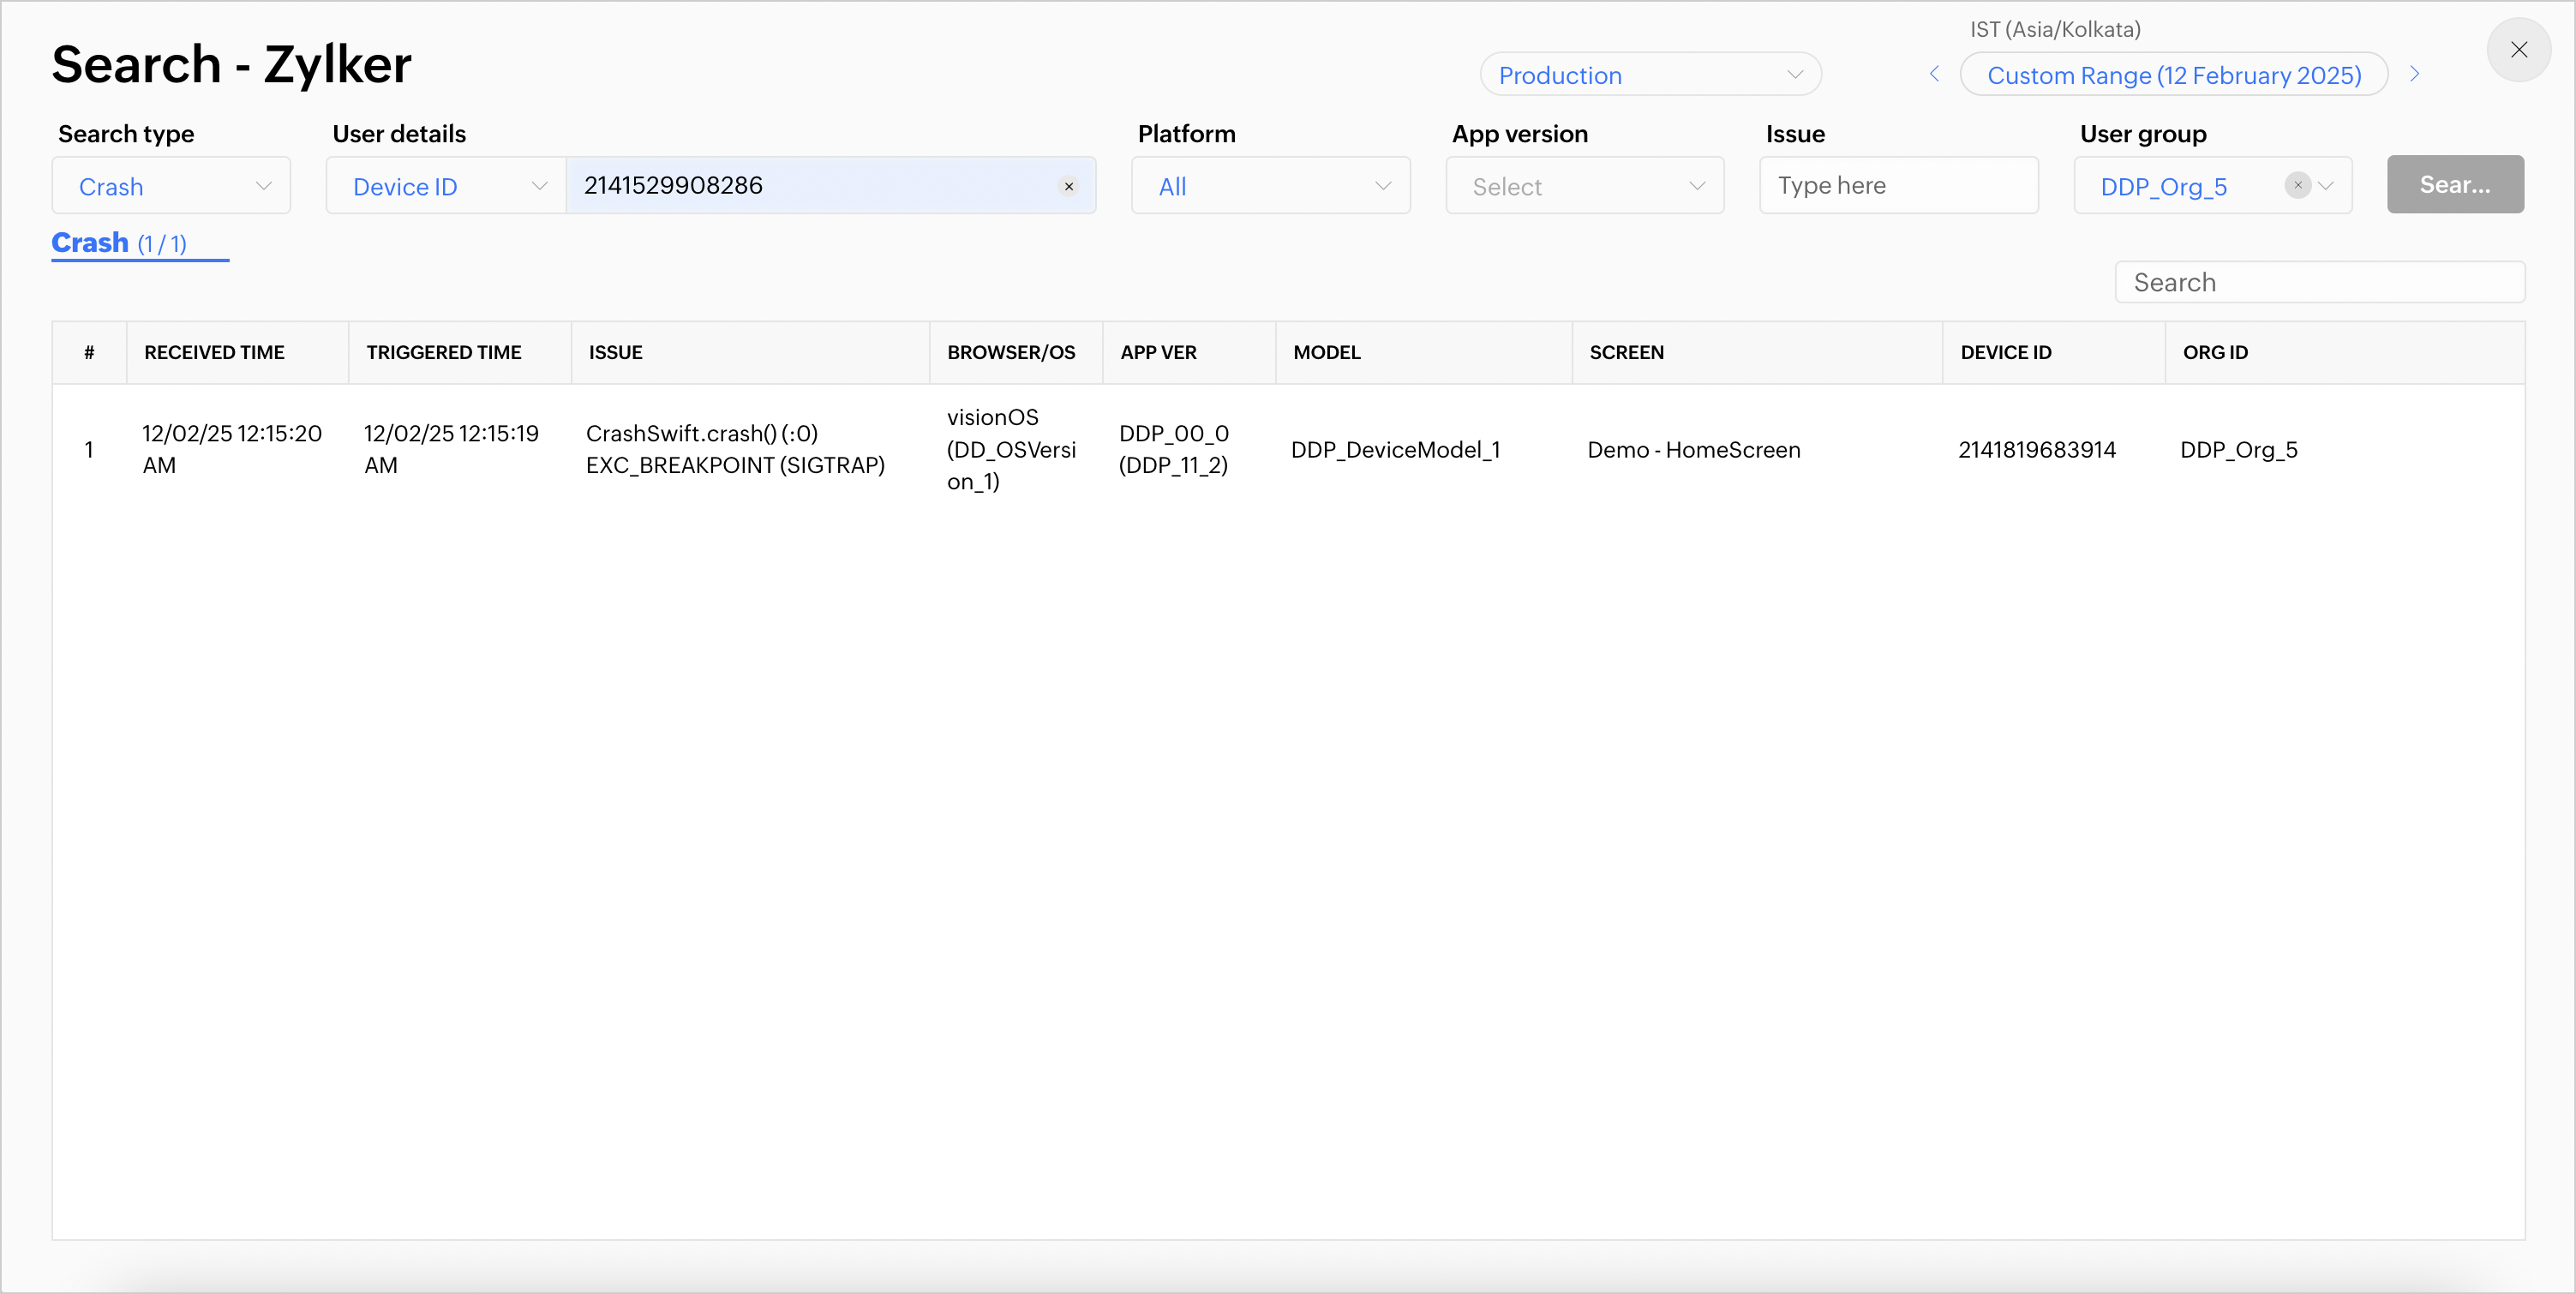Open the User group dropdown chevron
The height and width of the screenshot is (1294, 2576).
pos(2327,186)
